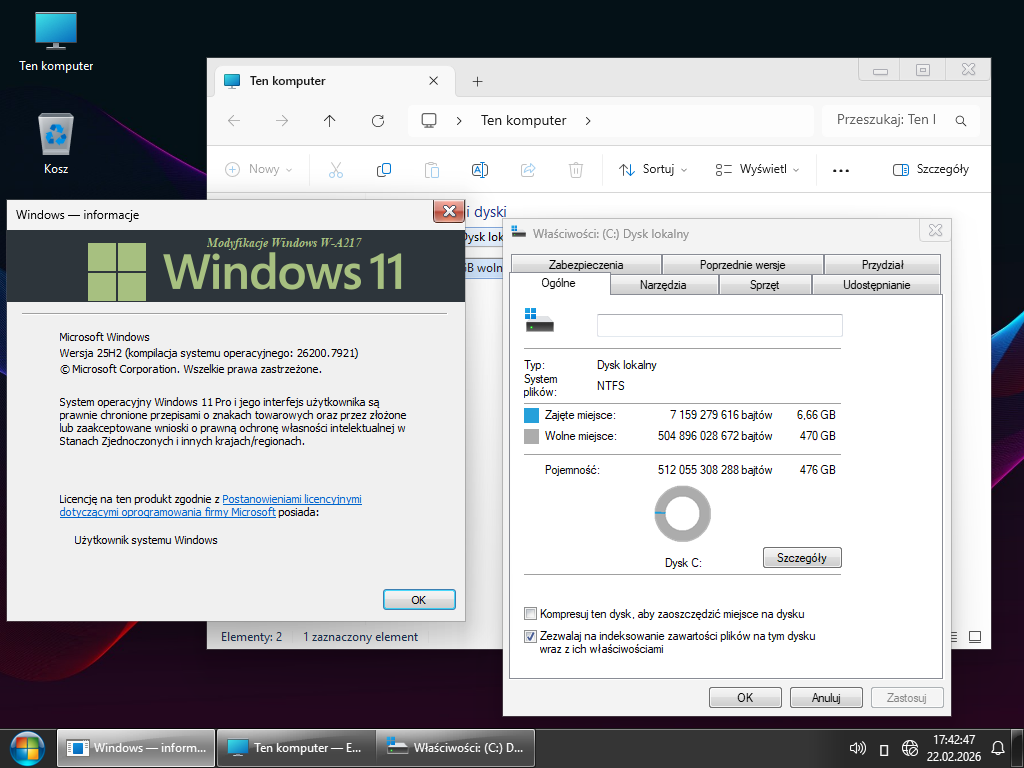
Task: Uncheck Zezwalaj na indeksowanie zawartości plików
Action: point(531,636)
